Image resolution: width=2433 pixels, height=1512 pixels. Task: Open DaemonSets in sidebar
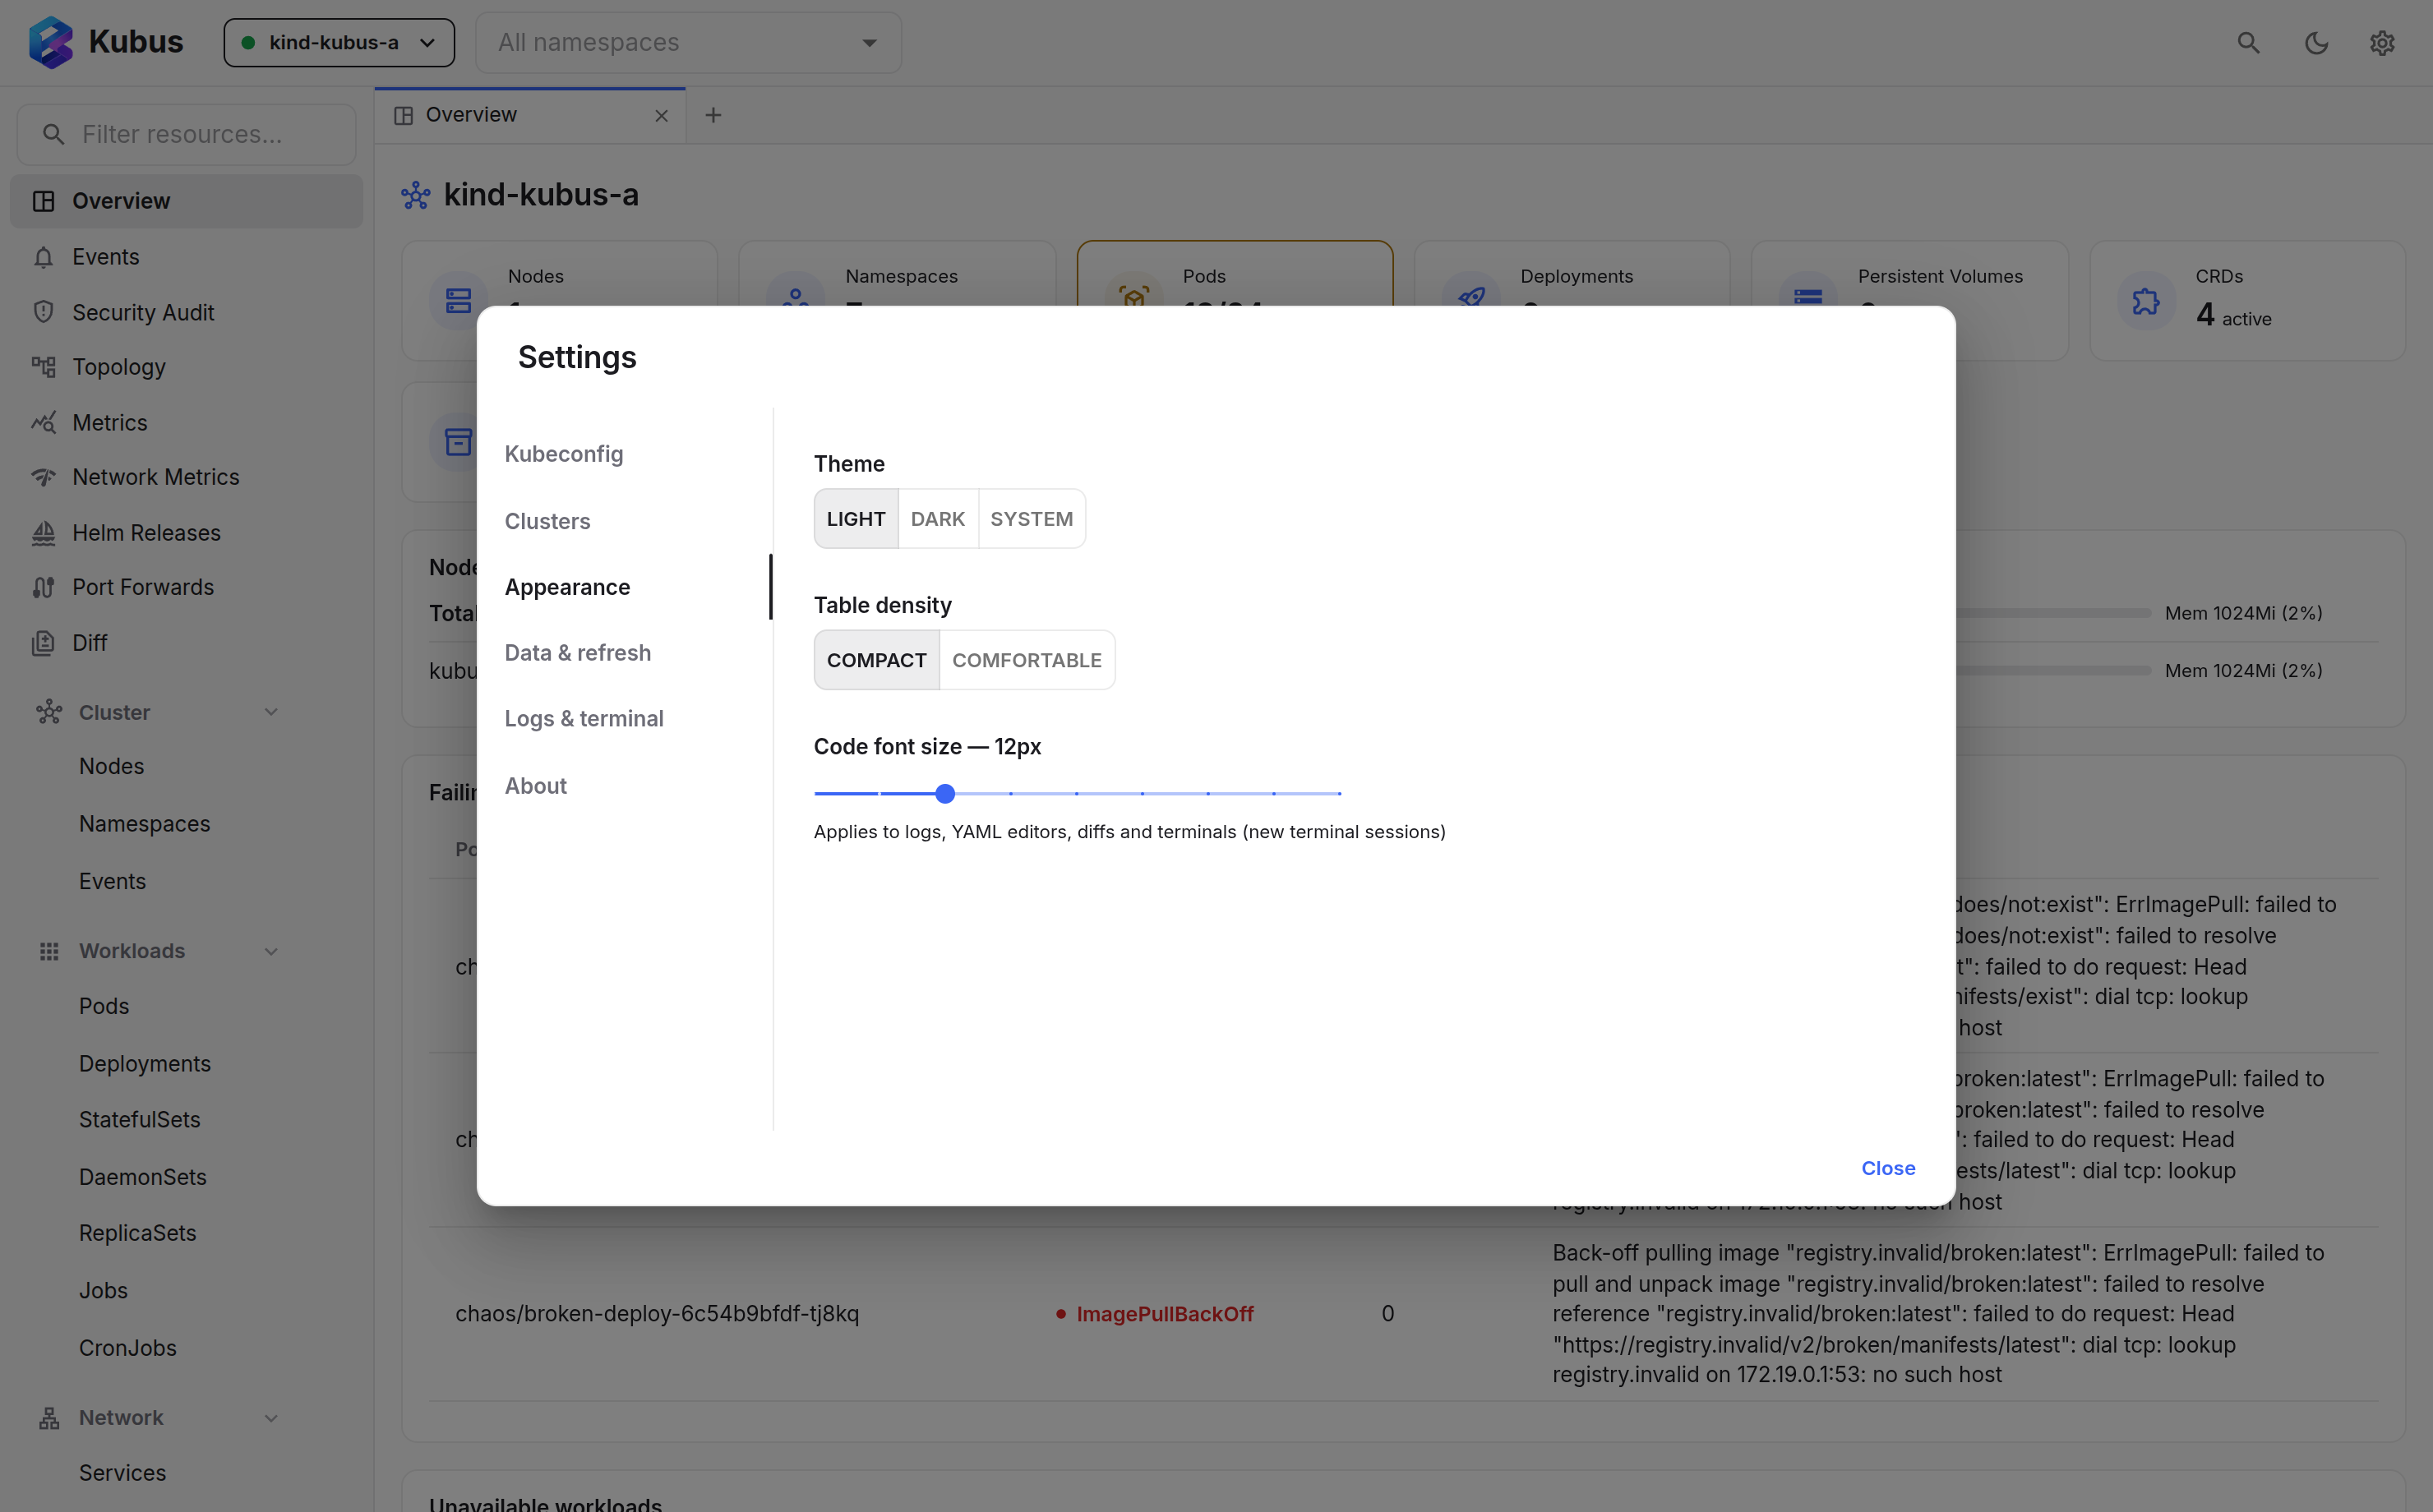pyautogui.click(x=143, y=1178)
